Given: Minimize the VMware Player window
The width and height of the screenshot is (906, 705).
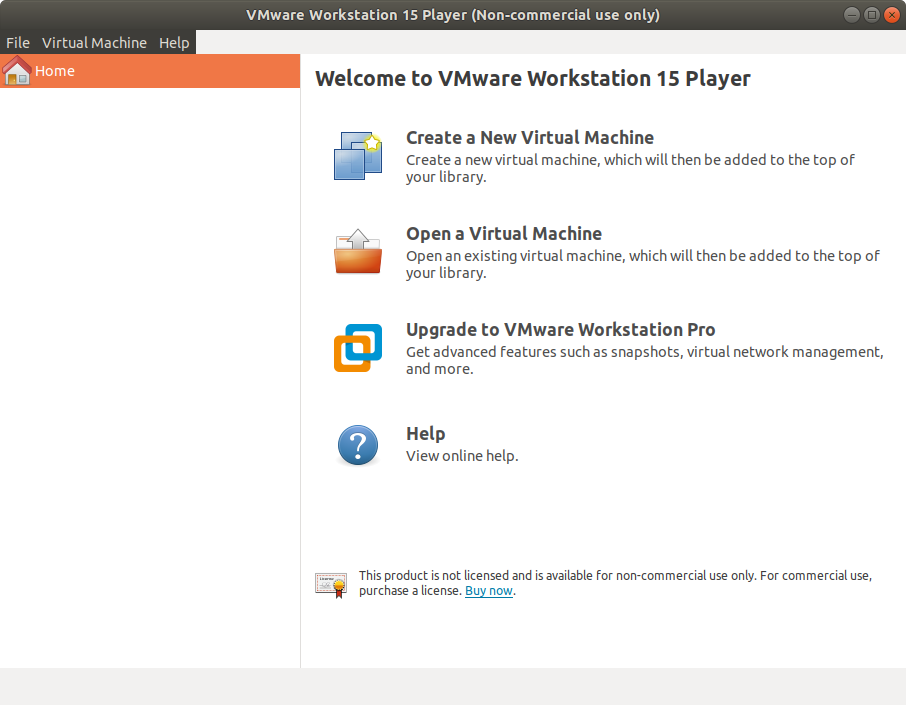Looking at the screenshot, I should pyautogui.click(x=851, y=15).
